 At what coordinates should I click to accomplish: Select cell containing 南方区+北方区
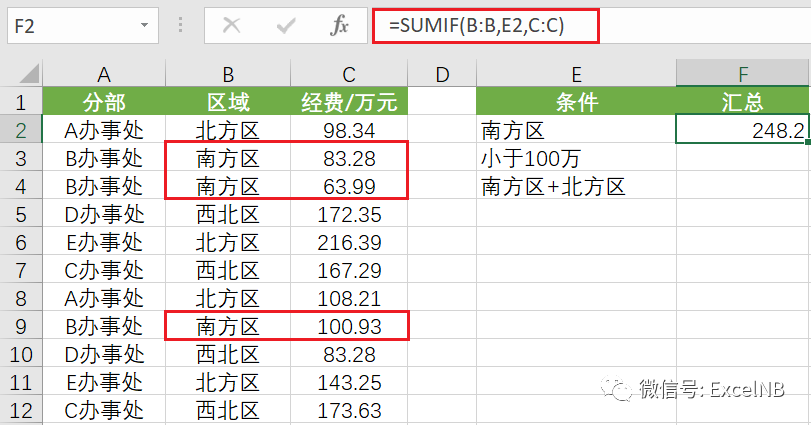(x=576, y=185)
